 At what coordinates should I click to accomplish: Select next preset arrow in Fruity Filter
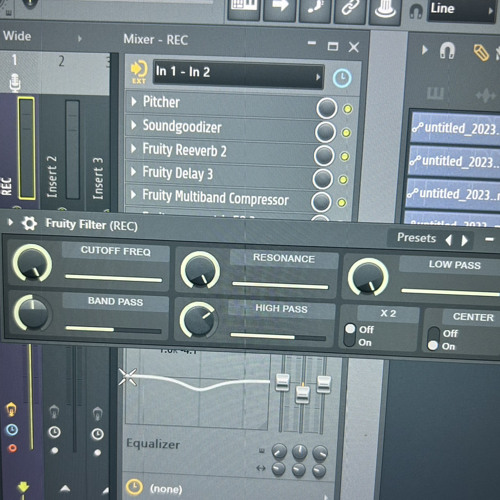(x=465, y=241)
